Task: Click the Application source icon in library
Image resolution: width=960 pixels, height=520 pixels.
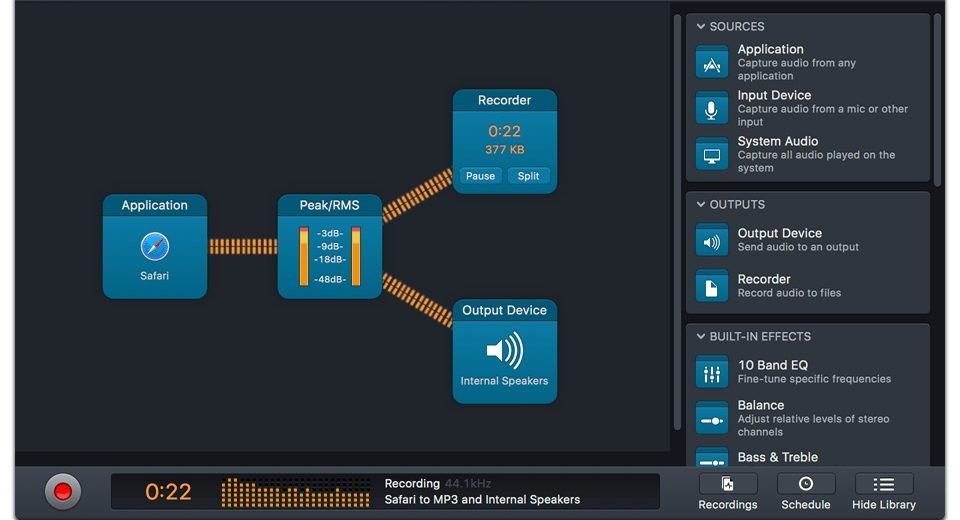Action: click(712, 62)
